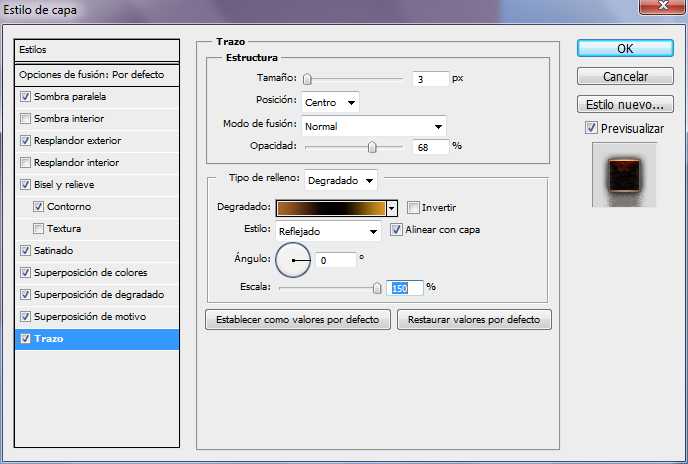Toggle the Previsualizar checkbox

click(x=591, y=128)
